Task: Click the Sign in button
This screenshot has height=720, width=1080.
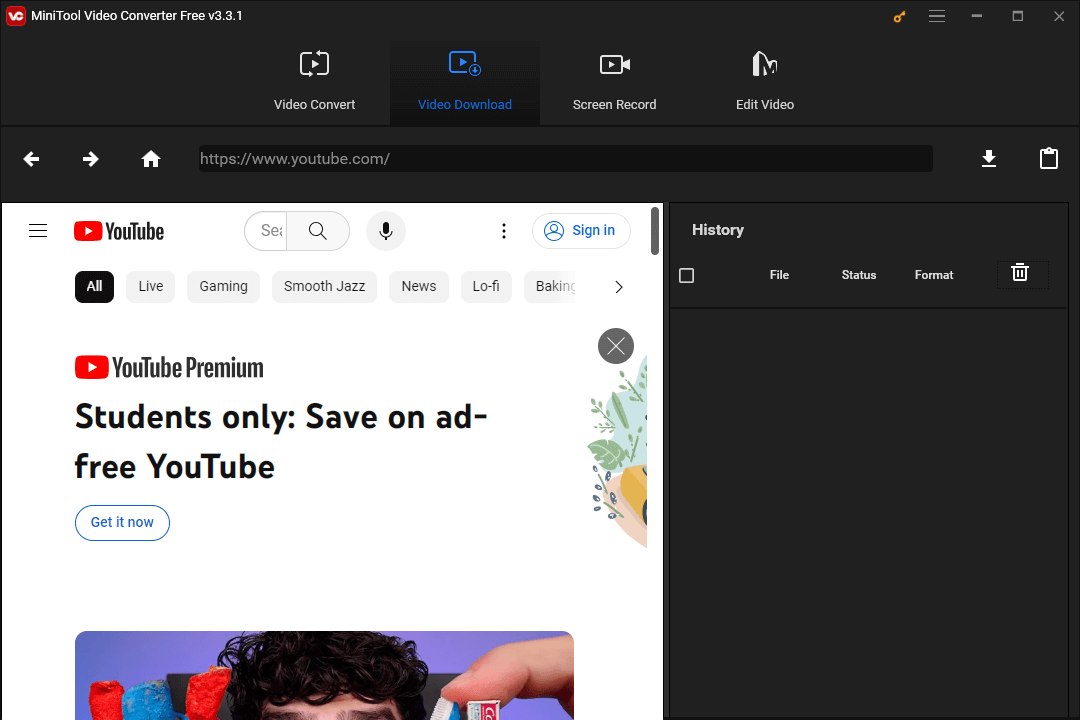Action: click(581, 231)
